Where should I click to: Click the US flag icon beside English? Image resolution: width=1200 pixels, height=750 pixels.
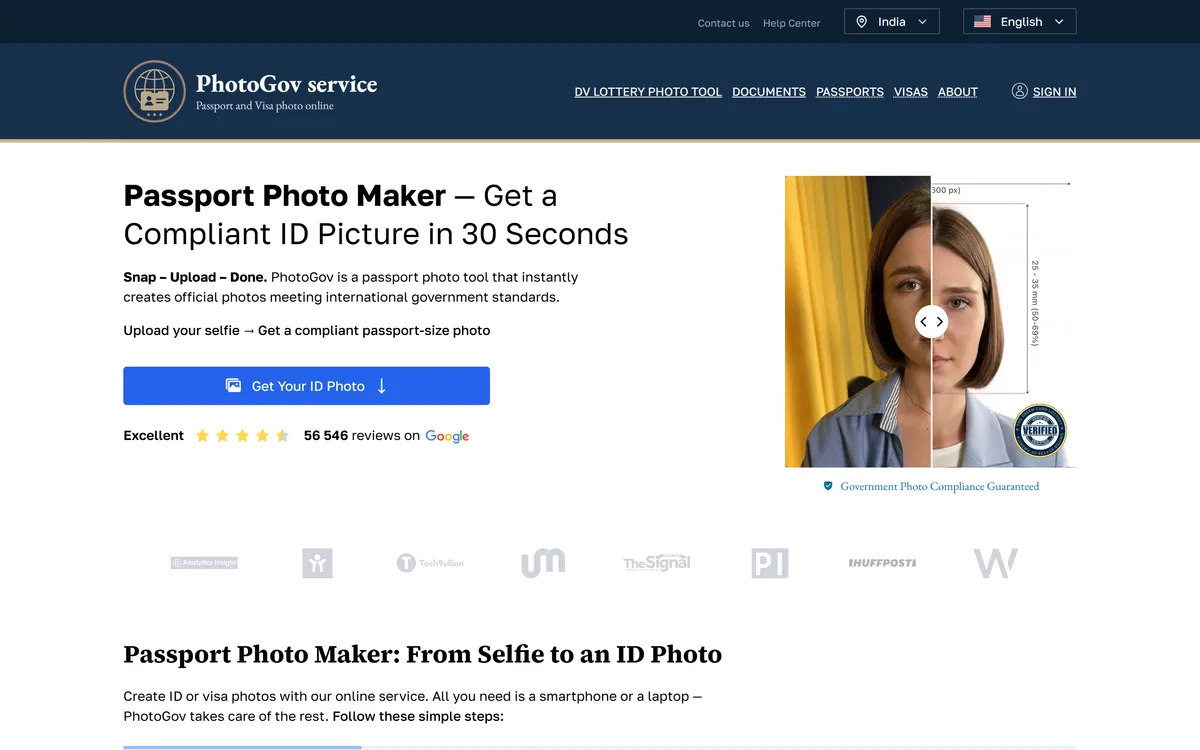point(982,22)
